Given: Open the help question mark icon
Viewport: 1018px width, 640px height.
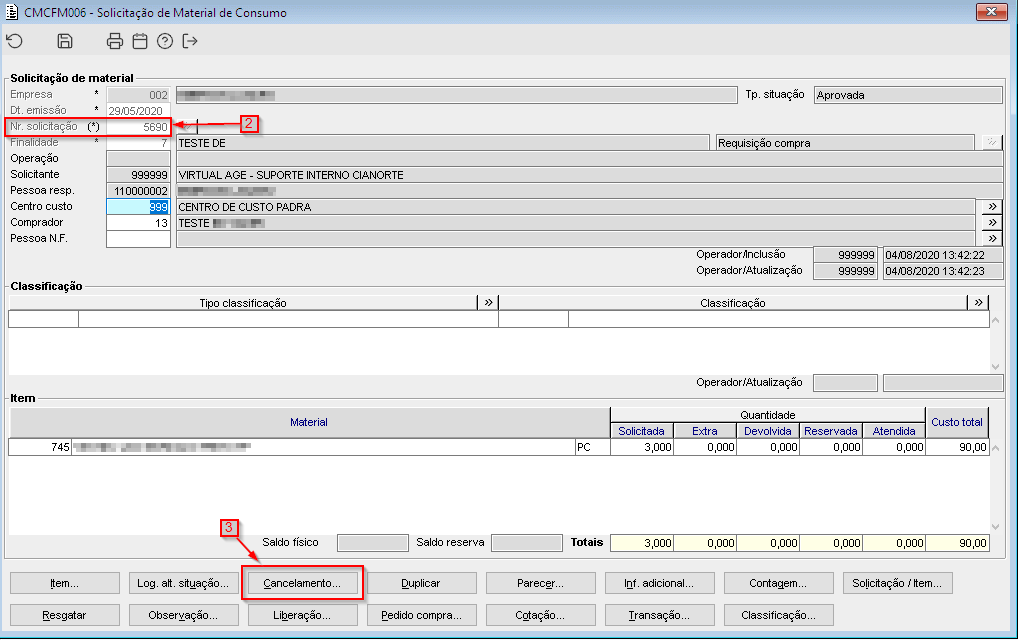Looking at the screenshot, I should pos(165,42).
